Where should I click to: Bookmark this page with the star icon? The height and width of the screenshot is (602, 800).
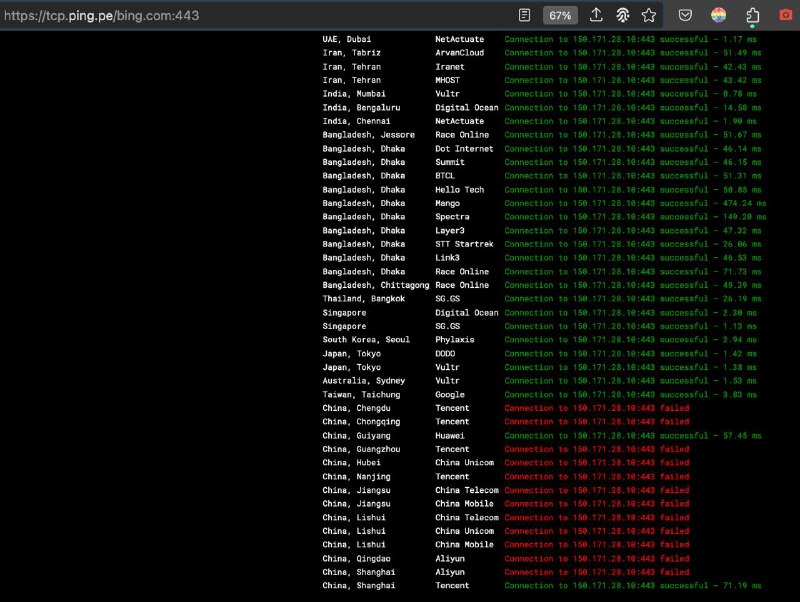(648, 15)
